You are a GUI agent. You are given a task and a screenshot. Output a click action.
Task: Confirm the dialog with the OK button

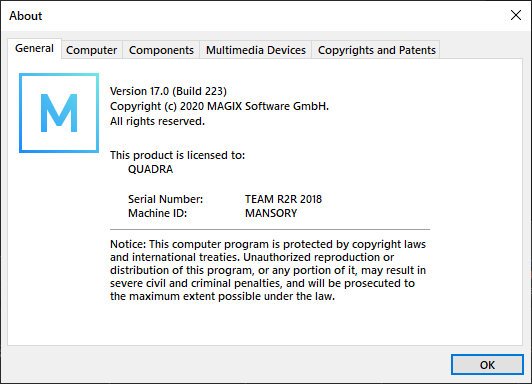click(487, 365)
